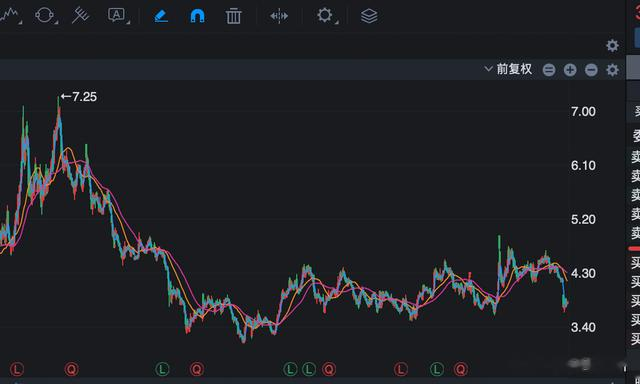Delete drawings with the trash icon
Viewport: 640px width, 384px height.
tap(233, 16)
